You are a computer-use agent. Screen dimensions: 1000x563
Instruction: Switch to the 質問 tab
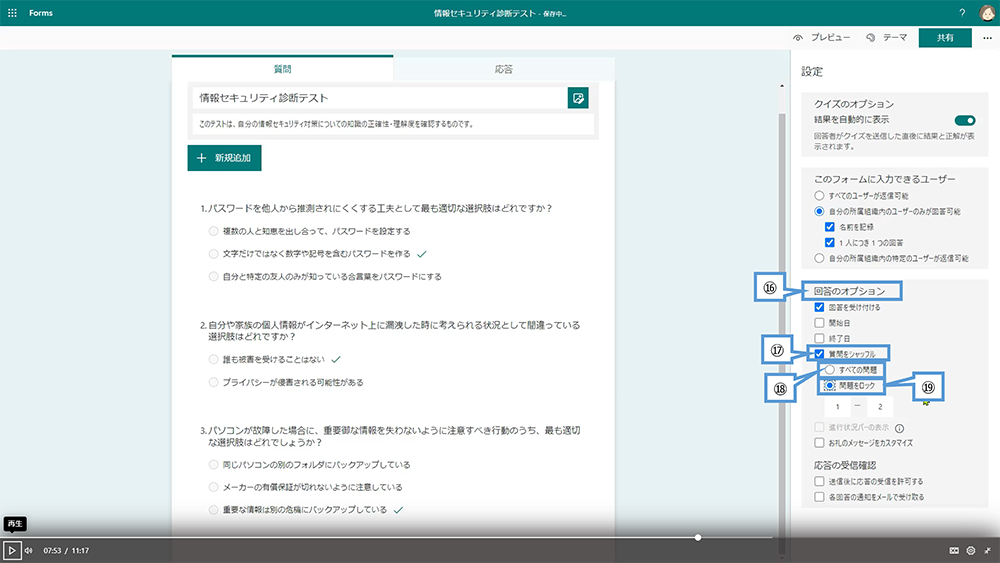point(283,69)
